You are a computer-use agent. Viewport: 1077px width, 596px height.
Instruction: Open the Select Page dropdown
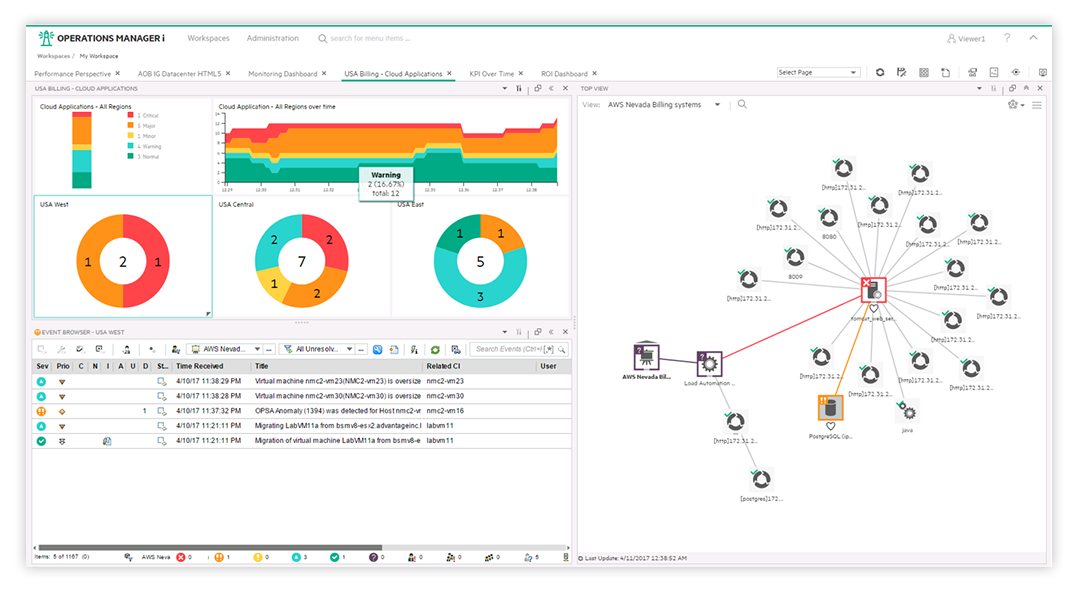(x=818, y=72)
